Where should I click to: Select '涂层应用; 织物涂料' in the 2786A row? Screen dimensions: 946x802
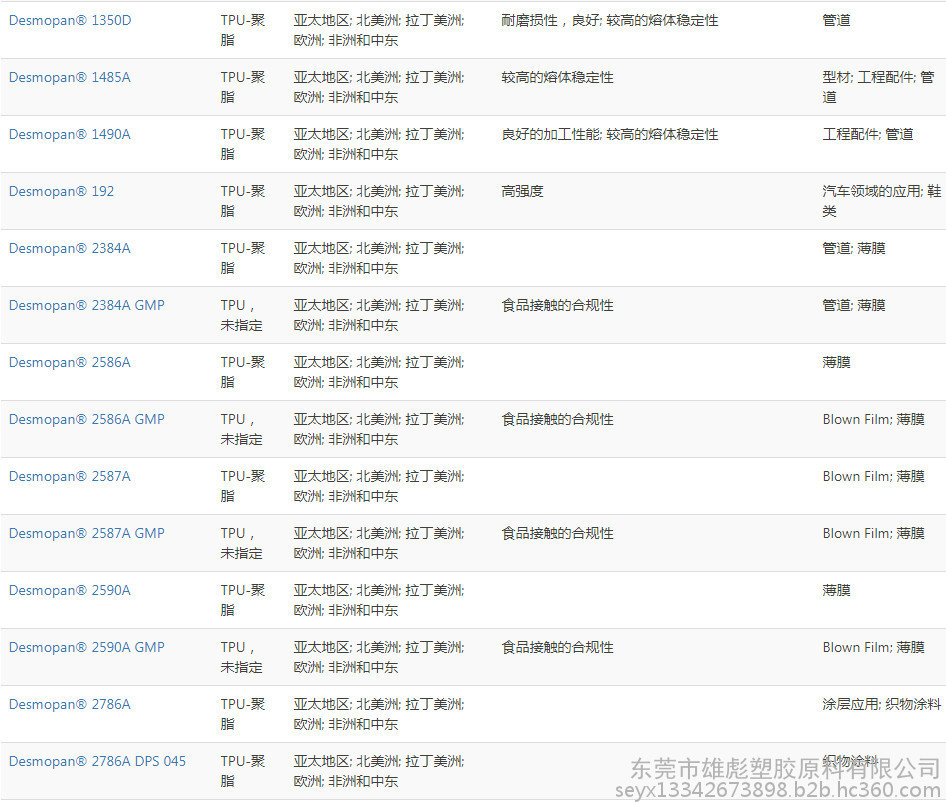pyautogui.click(x=881, y=705)
